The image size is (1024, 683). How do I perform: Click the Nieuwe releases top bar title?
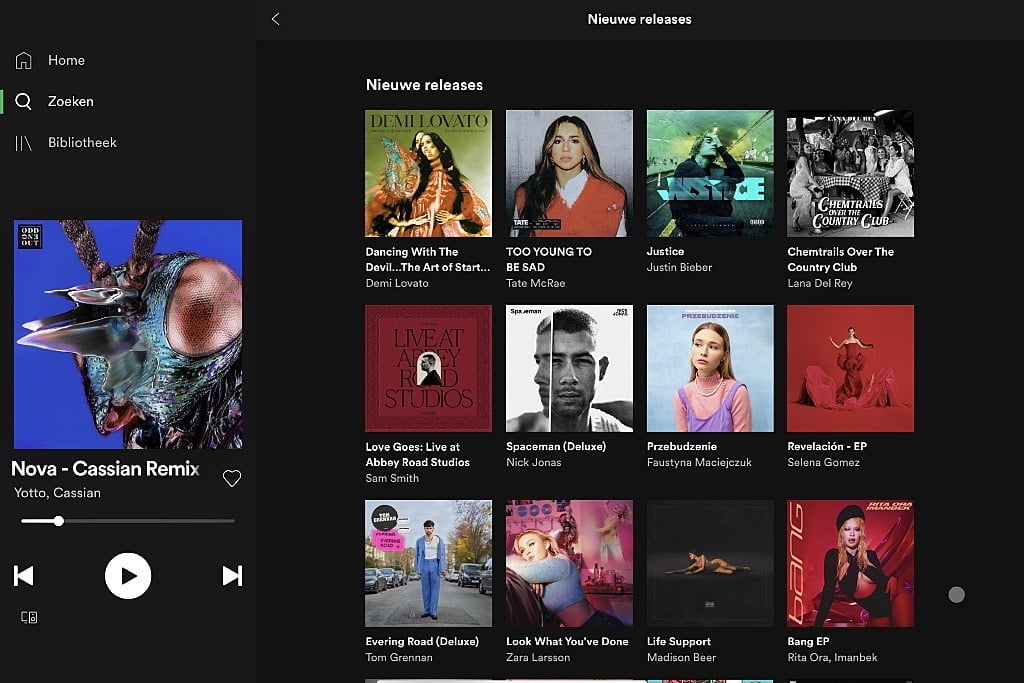[639, 19]
